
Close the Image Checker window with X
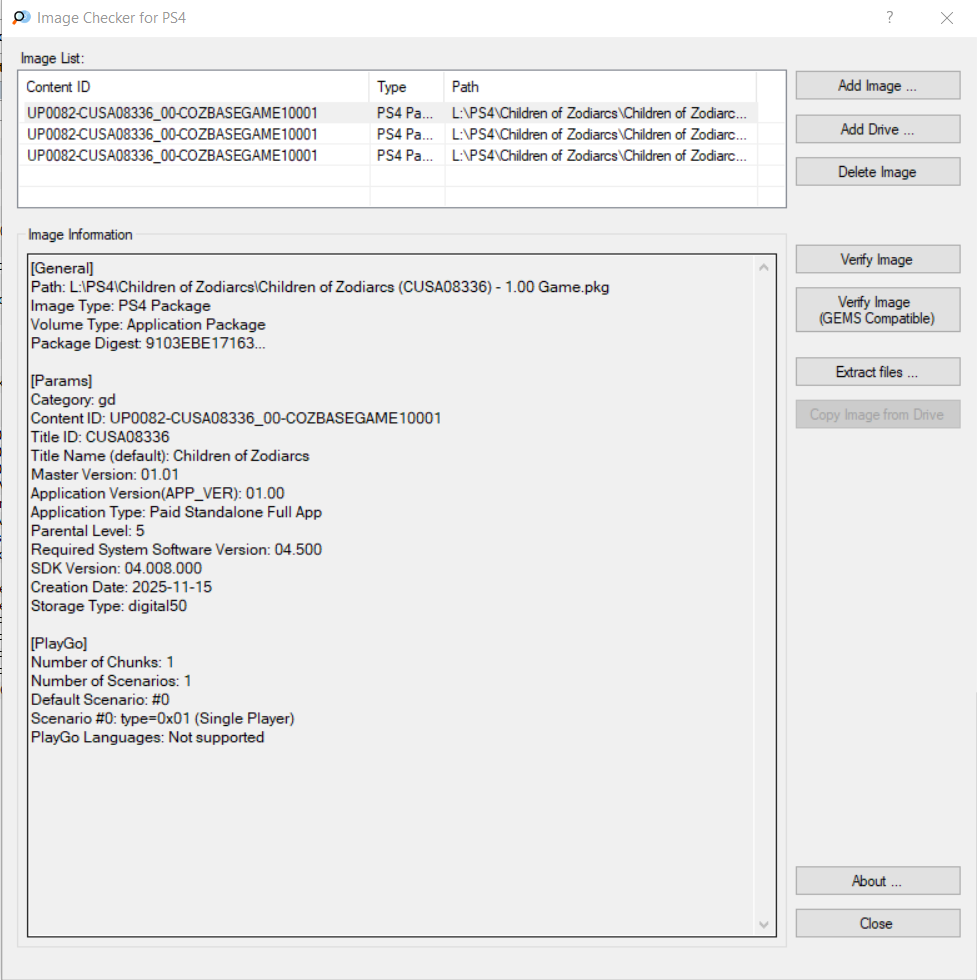(947, 18)
